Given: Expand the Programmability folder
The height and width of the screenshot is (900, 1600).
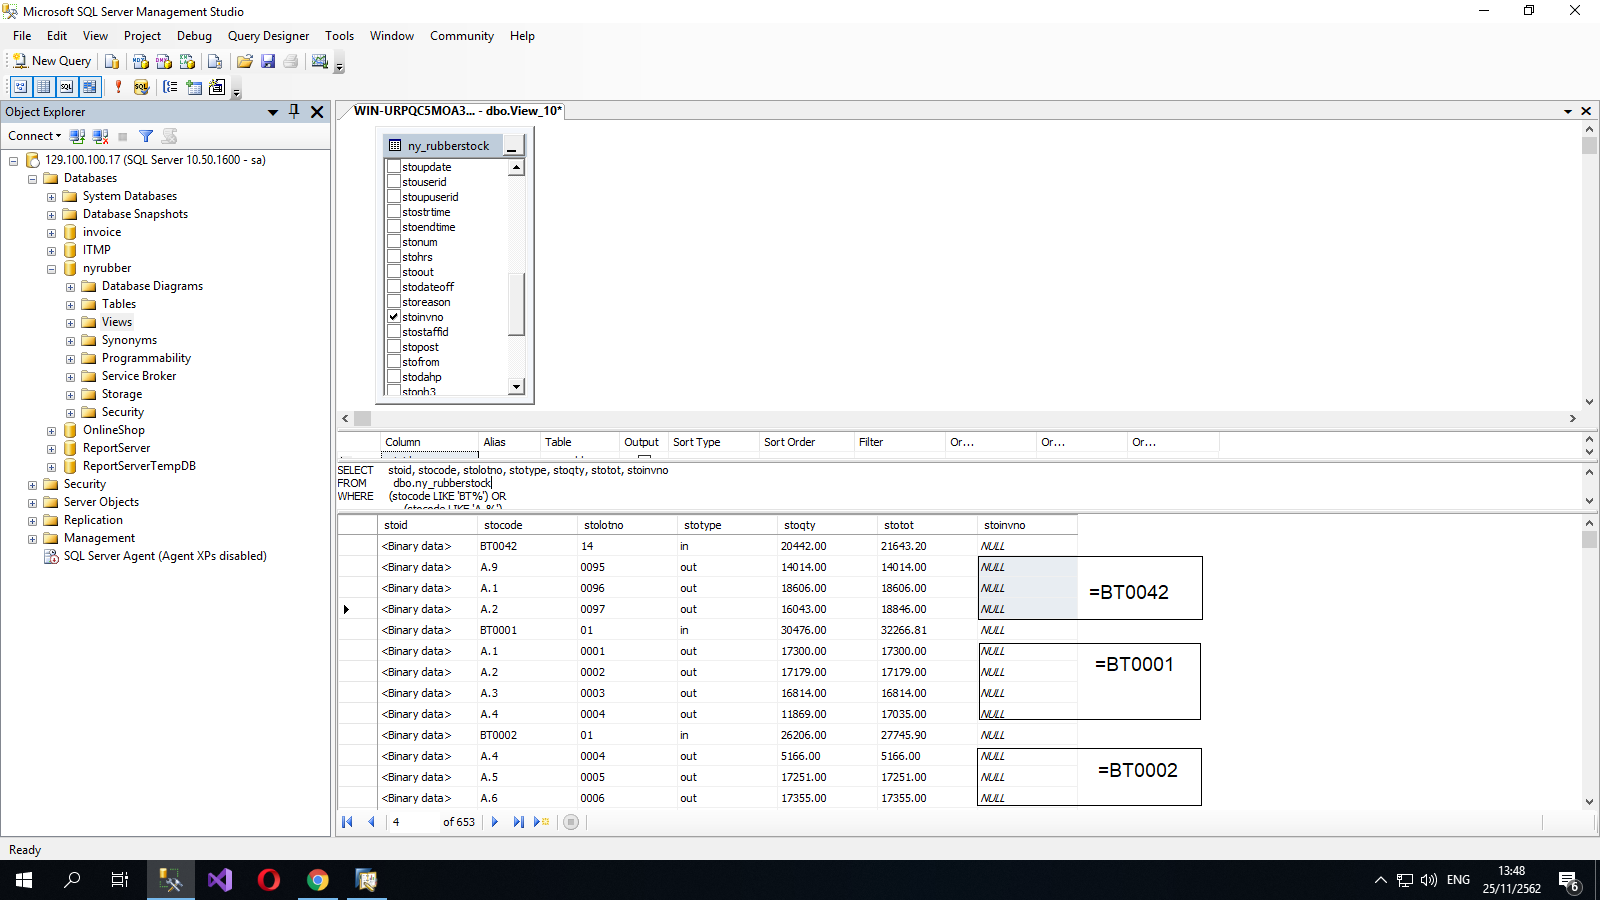Looking at the screenshot, I should (x=70, y=359).
